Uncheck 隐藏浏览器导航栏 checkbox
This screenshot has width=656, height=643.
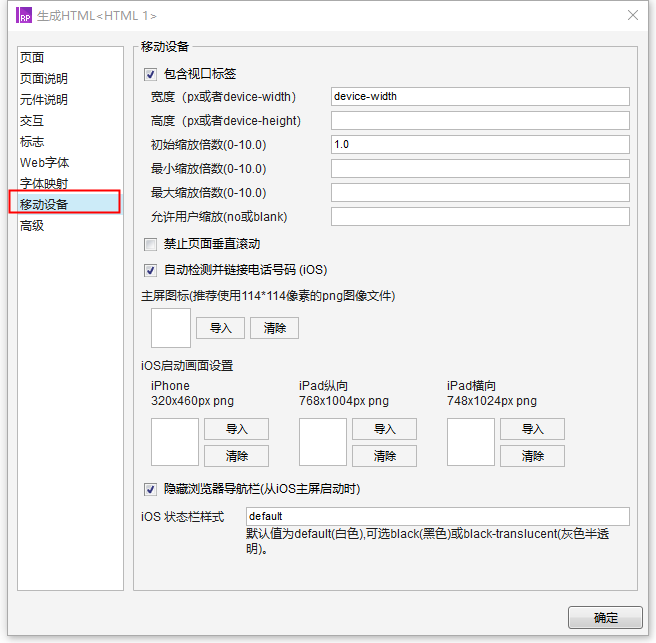[x=151, y=489]
